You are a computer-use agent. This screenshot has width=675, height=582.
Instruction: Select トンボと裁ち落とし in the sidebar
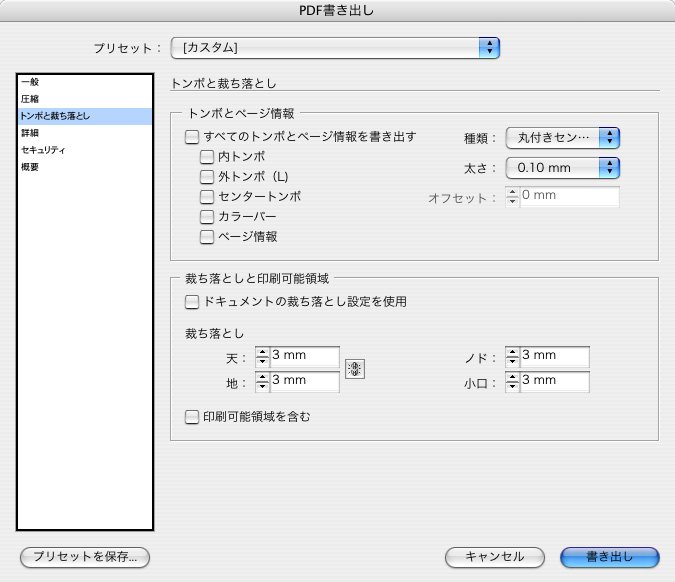coord(85,116)
